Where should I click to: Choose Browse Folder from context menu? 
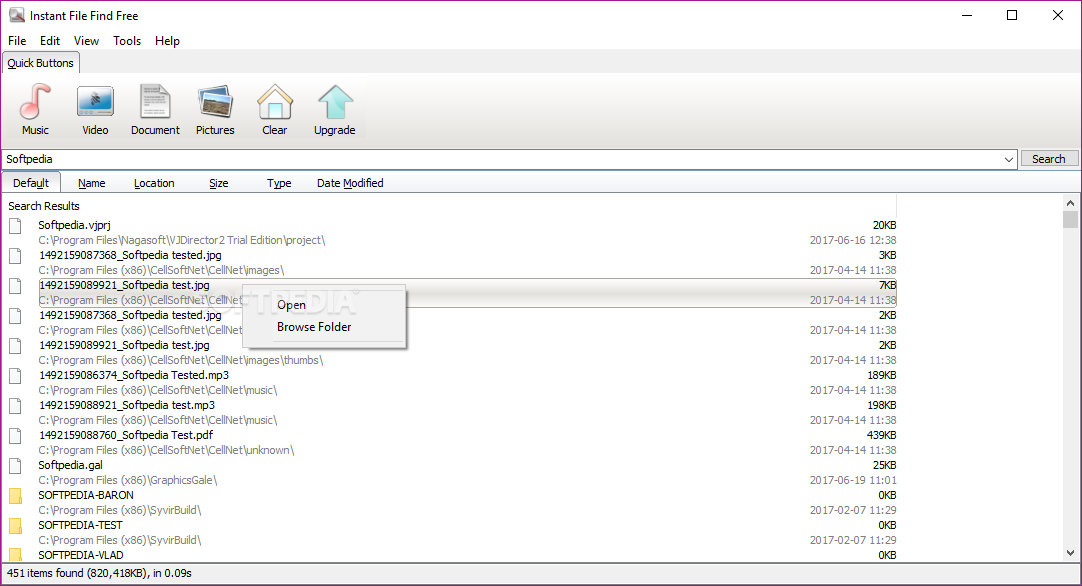pyautogui.click(x=314, y=327)
